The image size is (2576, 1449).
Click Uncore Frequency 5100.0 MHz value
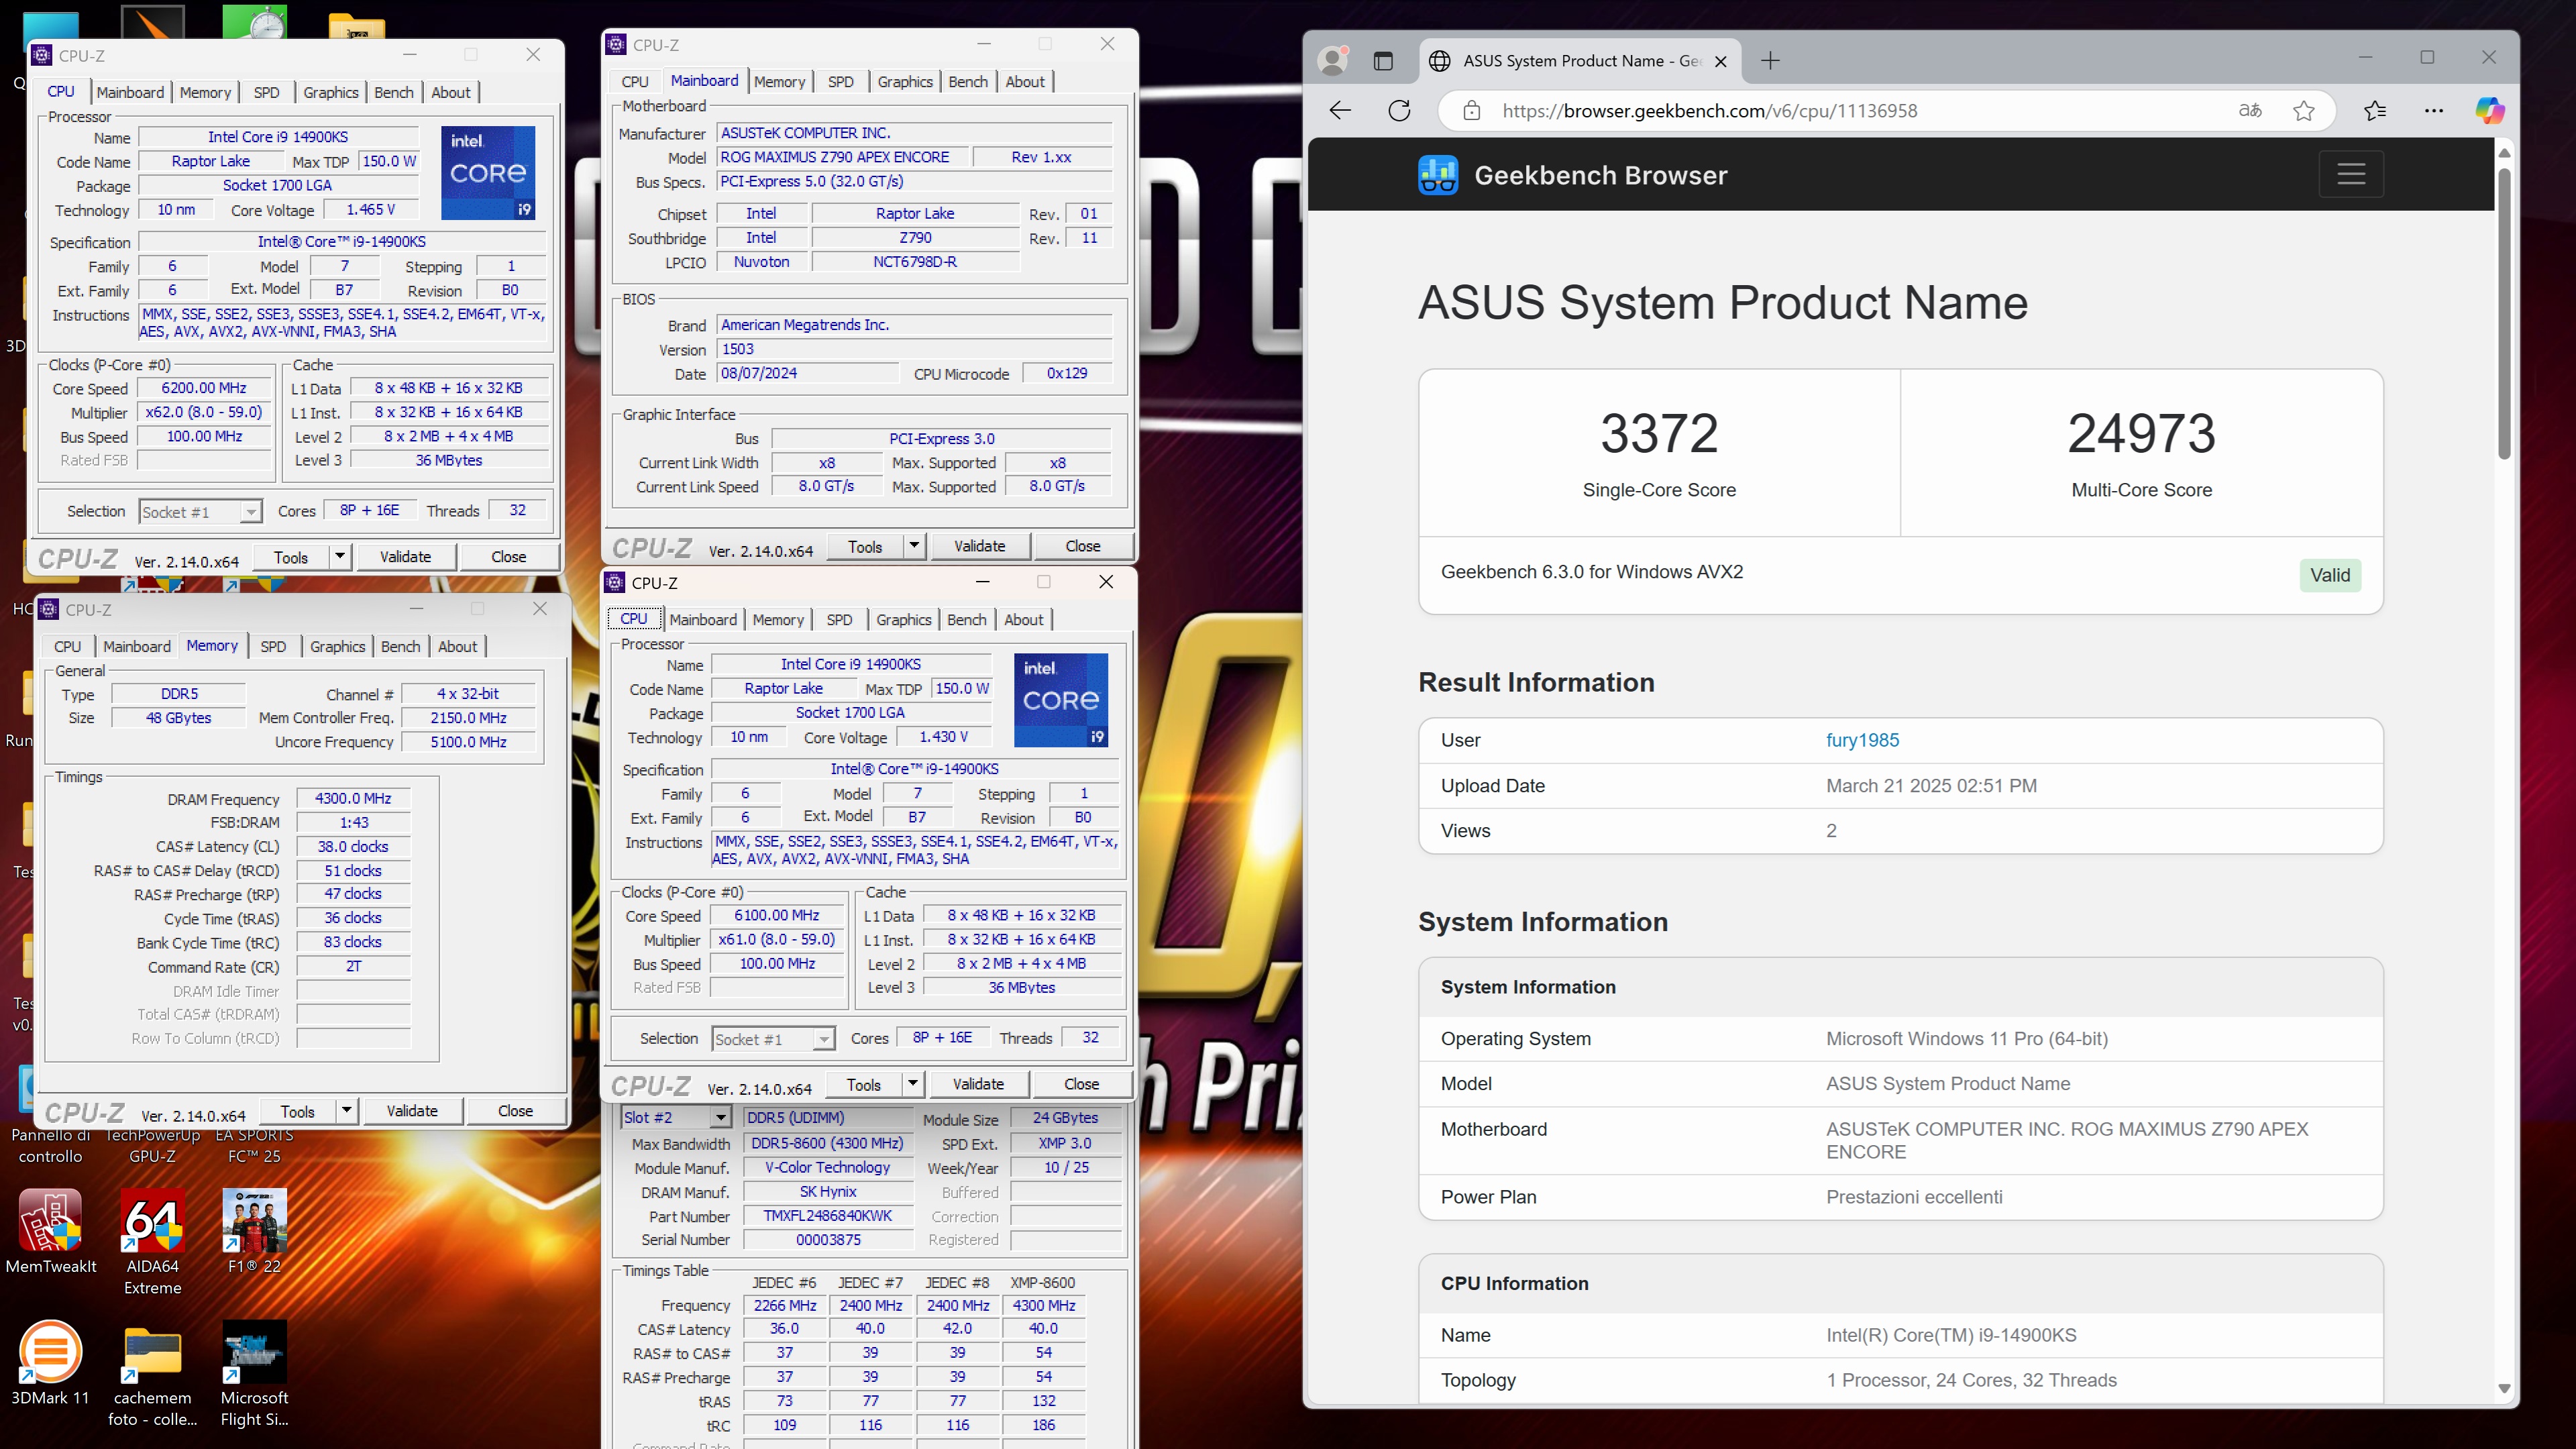click(468, 742)
